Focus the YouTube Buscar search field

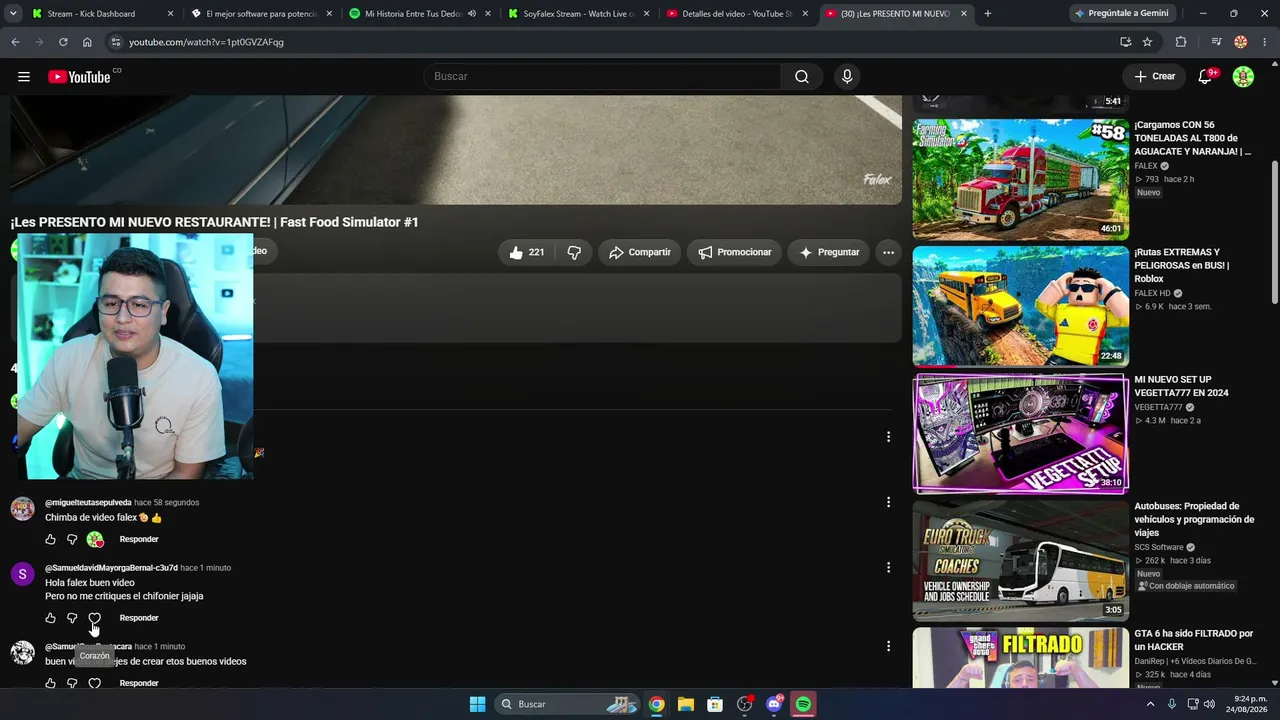(602, 77)
